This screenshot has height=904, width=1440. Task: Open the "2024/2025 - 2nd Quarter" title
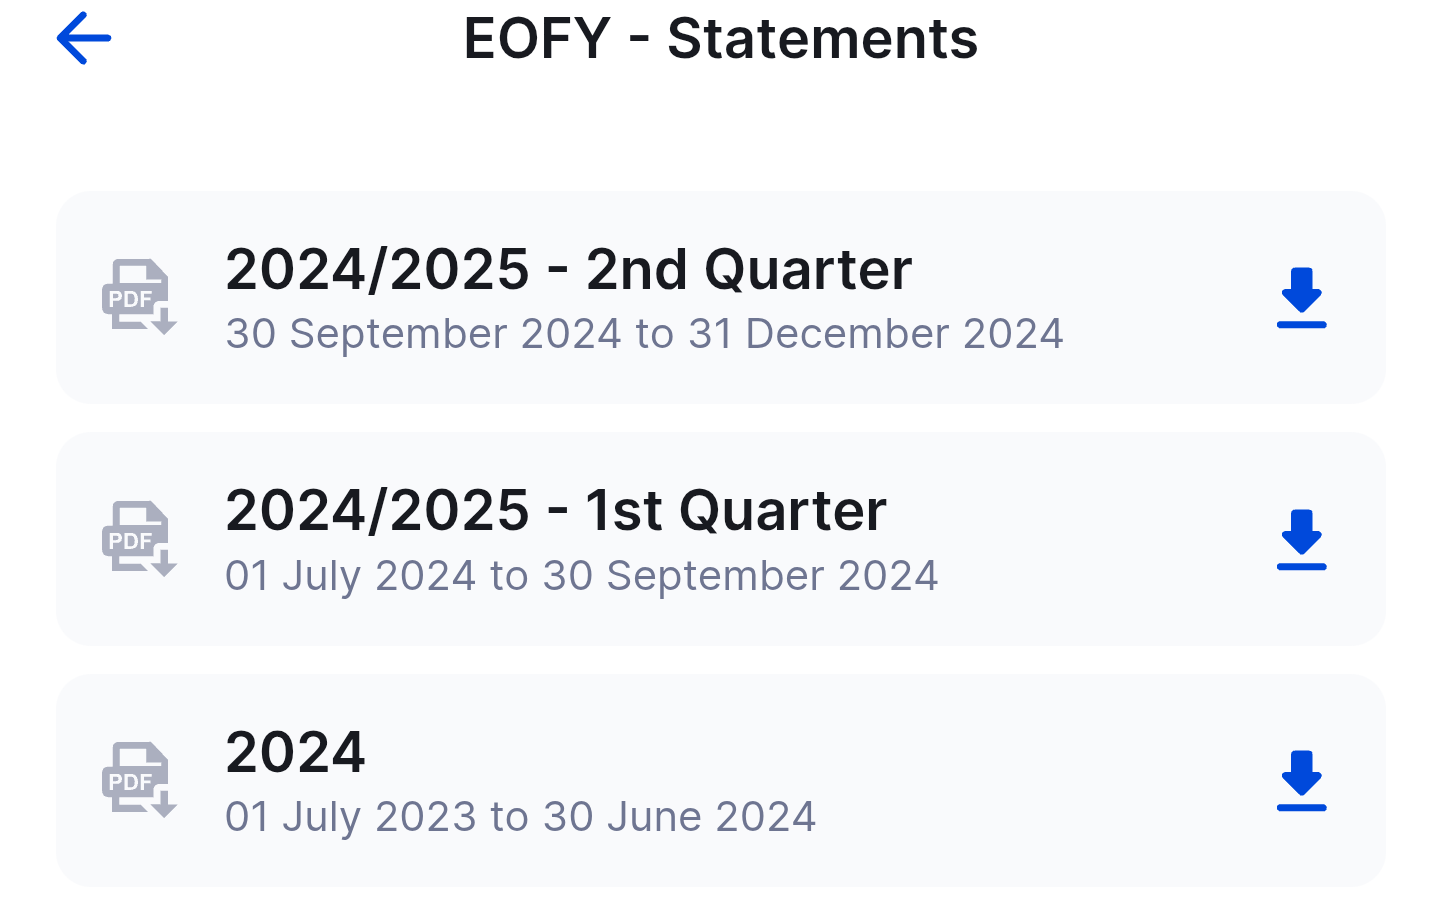(x=568, y=270)
